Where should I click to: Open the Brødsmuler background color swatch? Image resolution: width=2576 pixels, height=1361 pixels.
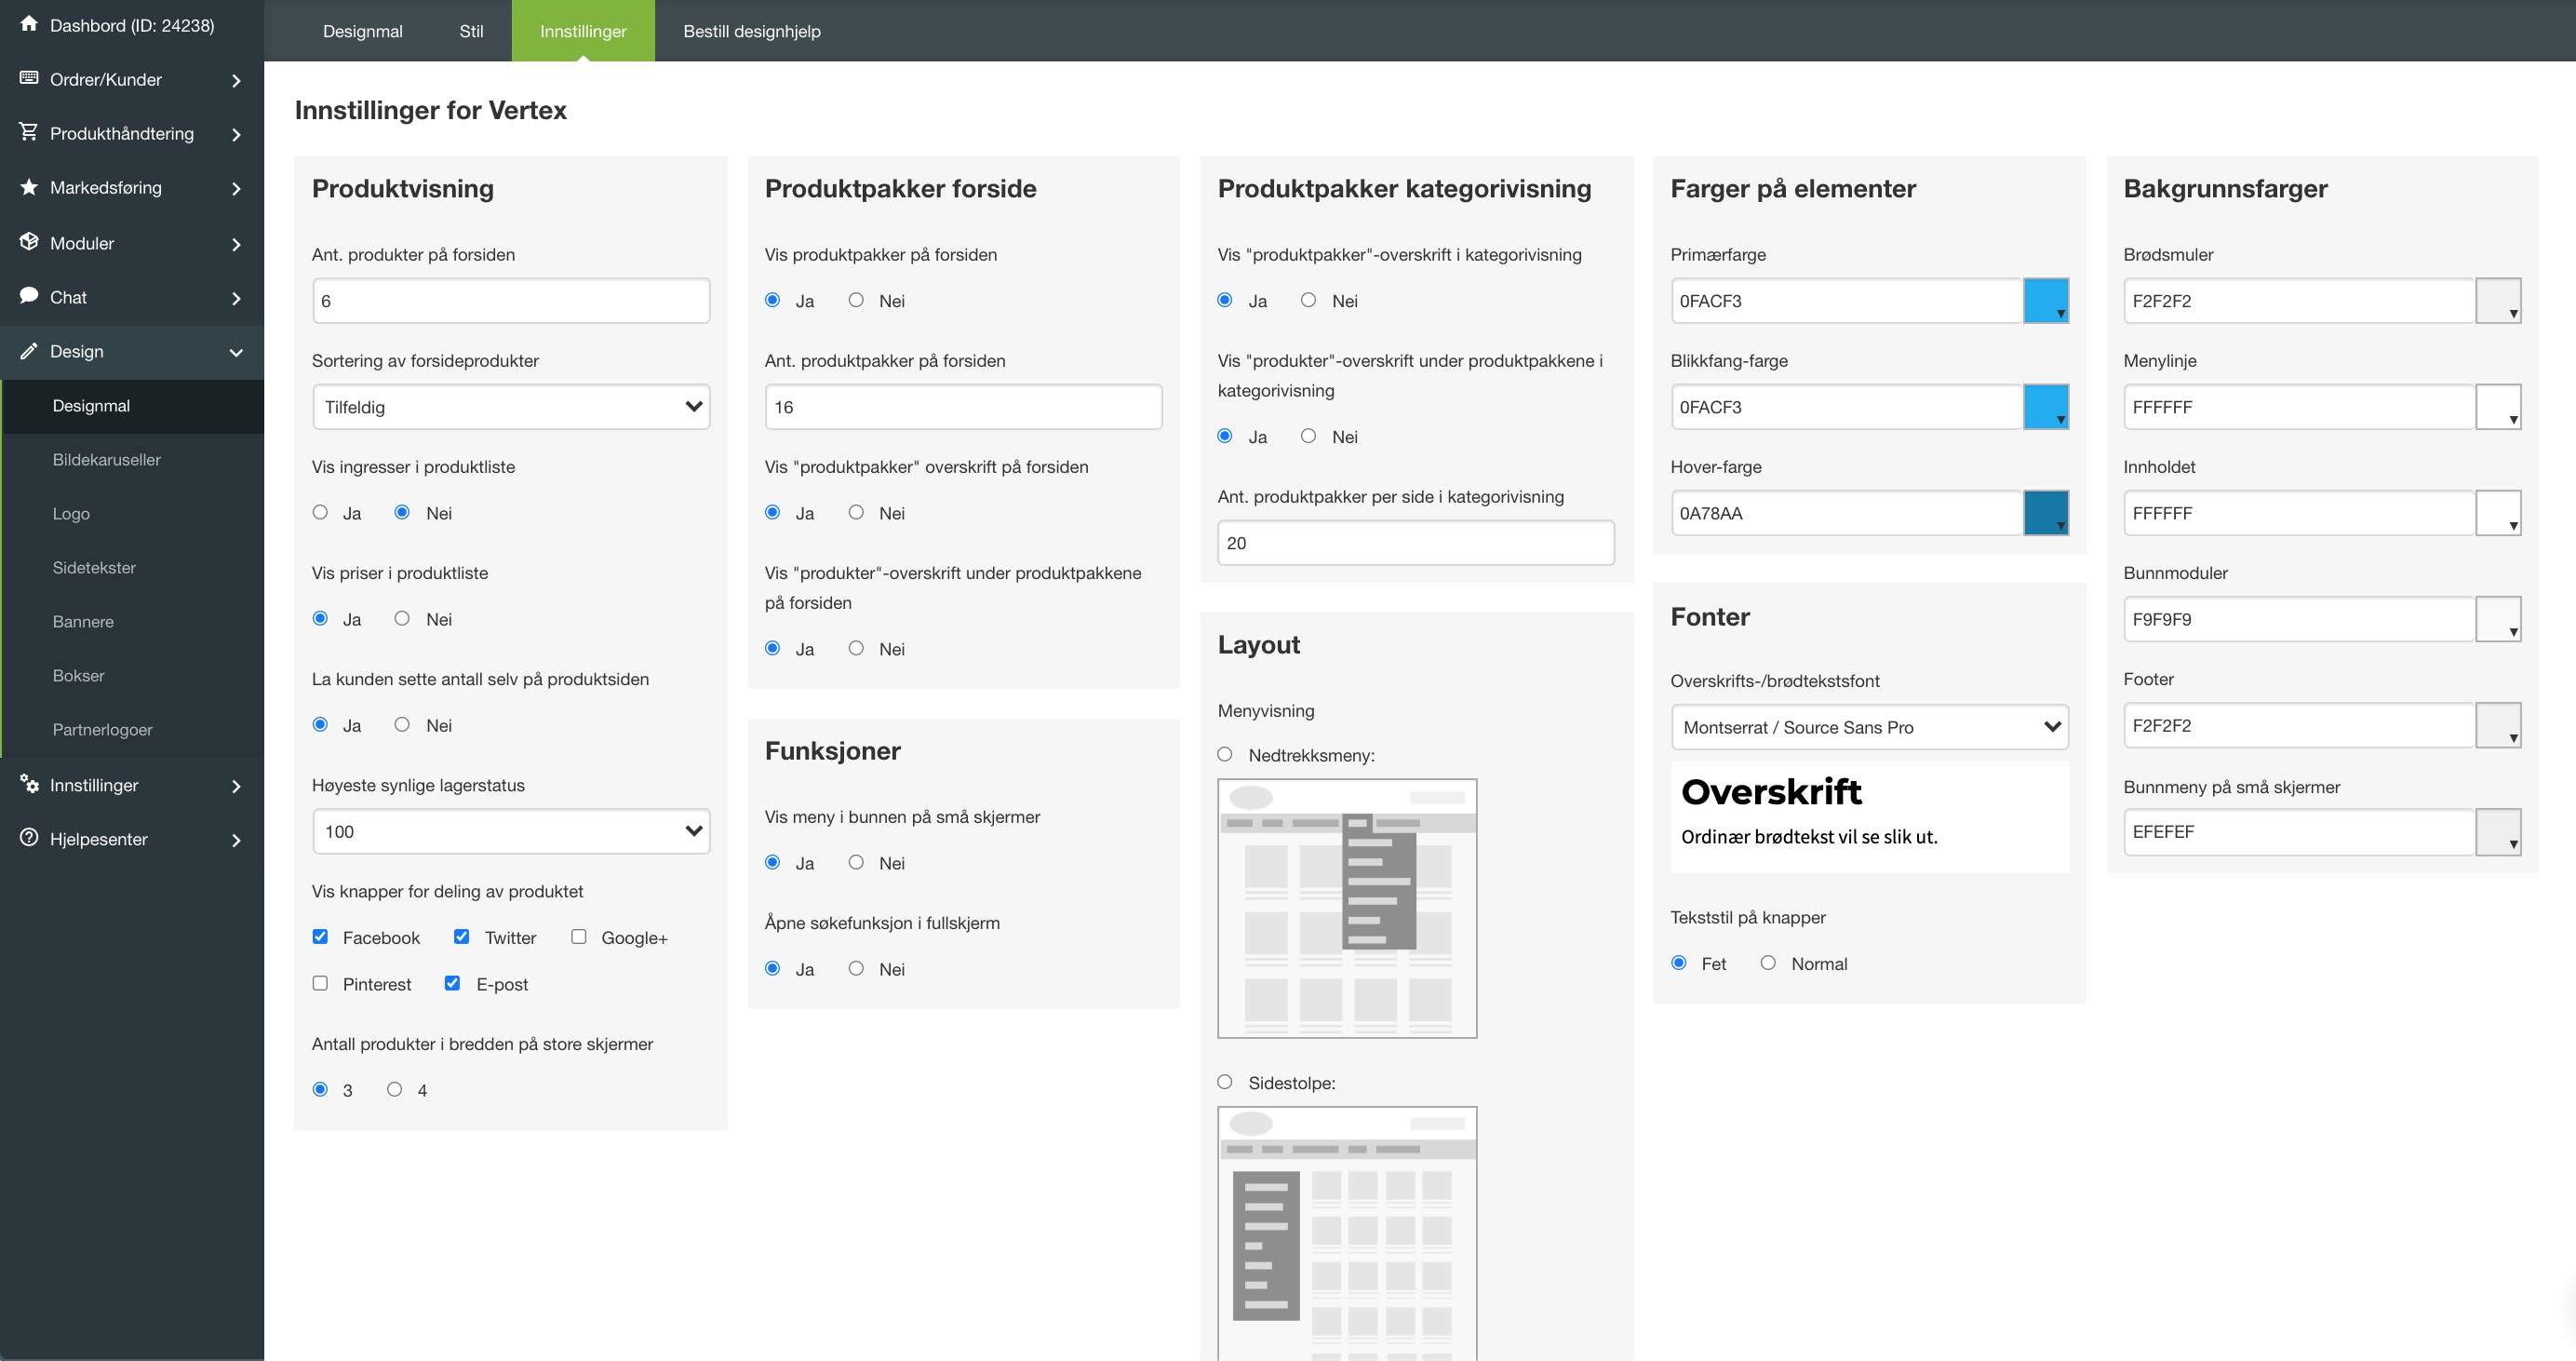tap(2498, 301)
